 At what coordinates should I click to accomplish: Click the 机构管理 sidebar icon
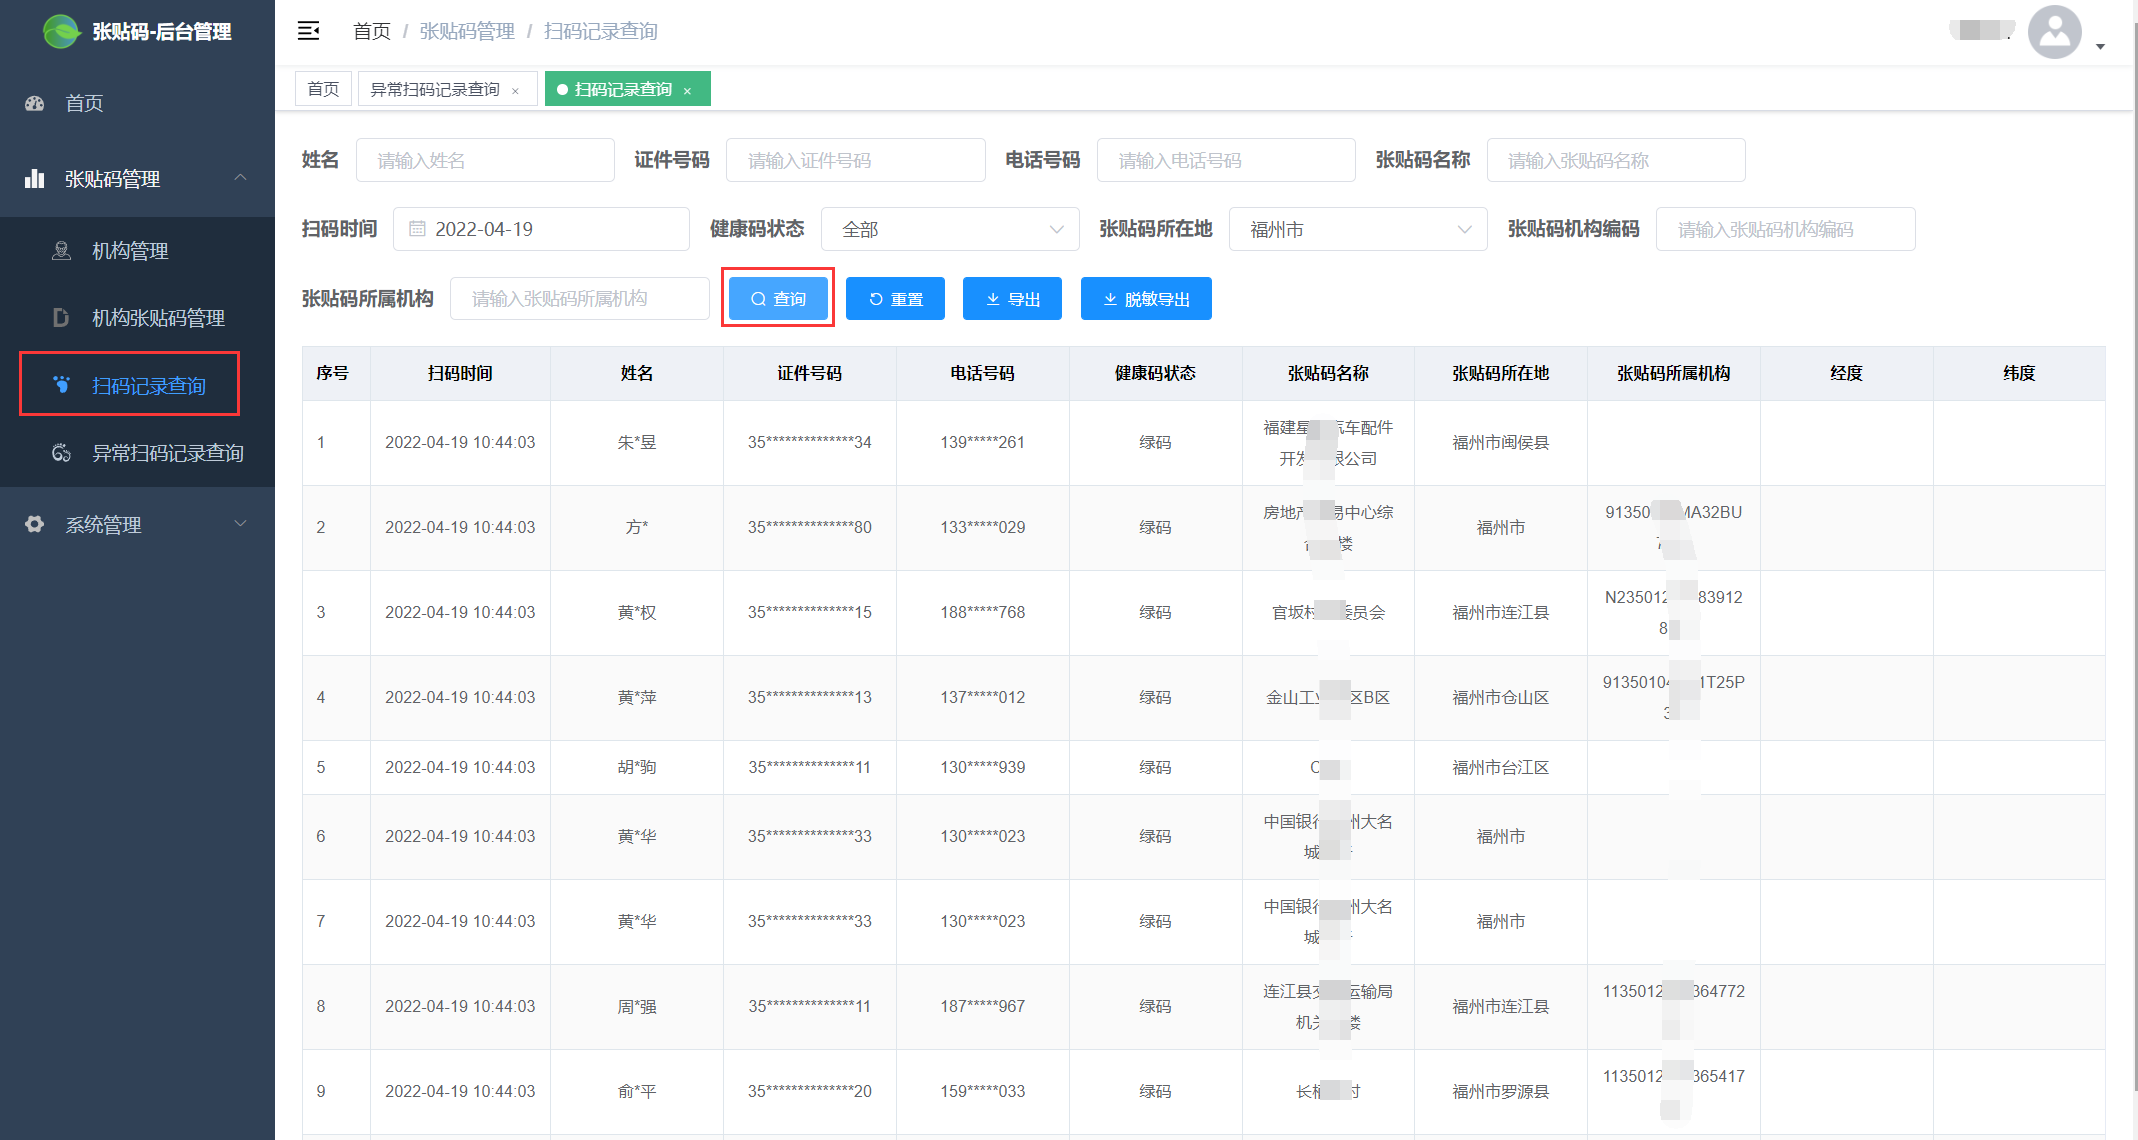tap(61, 251)
